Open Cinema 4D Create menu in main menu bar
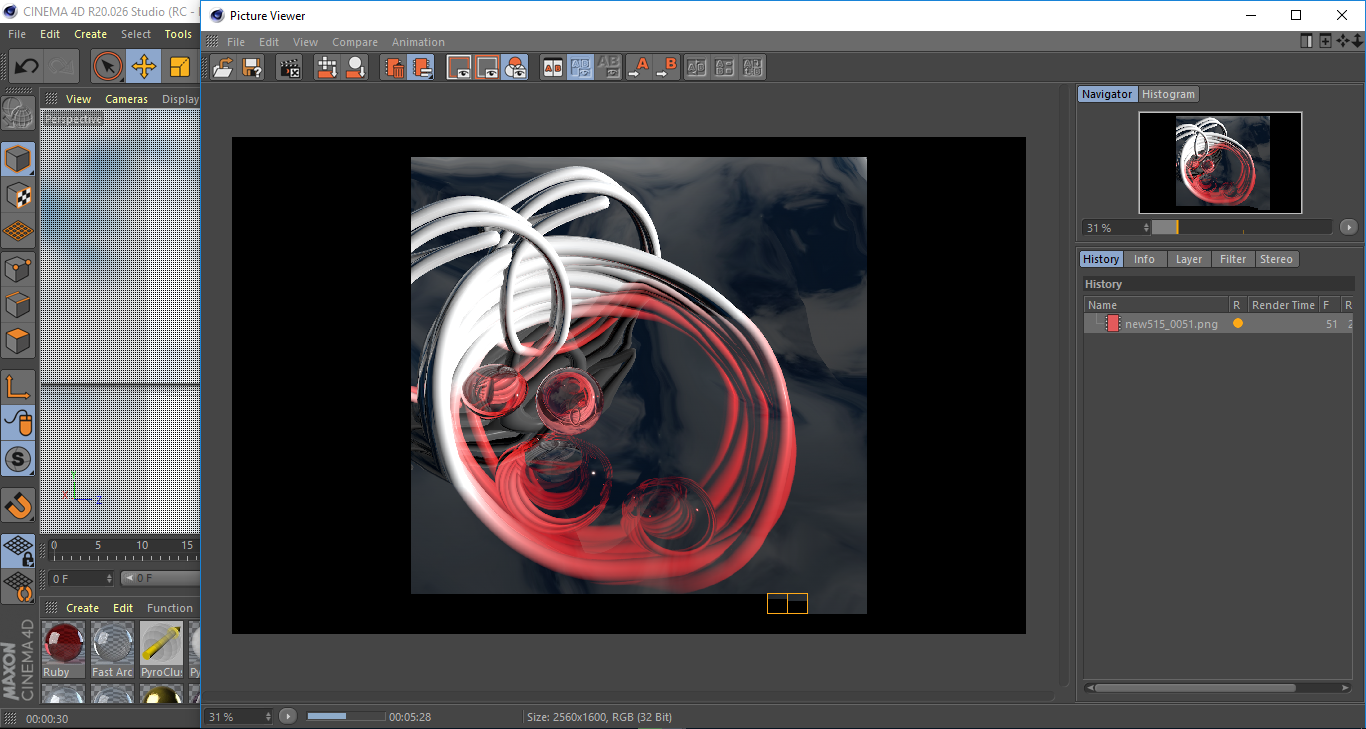 [90, 34]
